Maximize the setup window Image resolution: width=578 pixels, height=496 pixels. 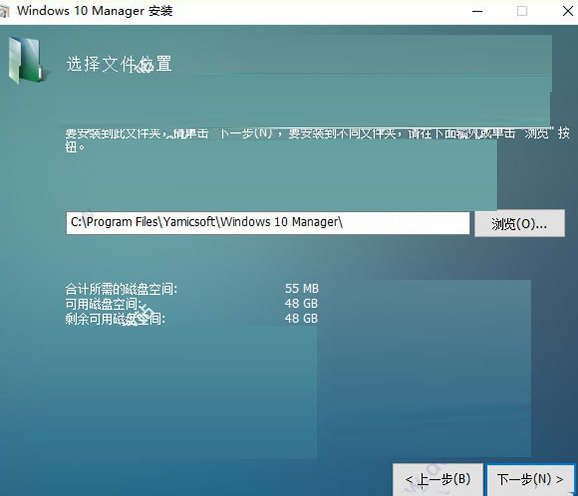[522, 11]
